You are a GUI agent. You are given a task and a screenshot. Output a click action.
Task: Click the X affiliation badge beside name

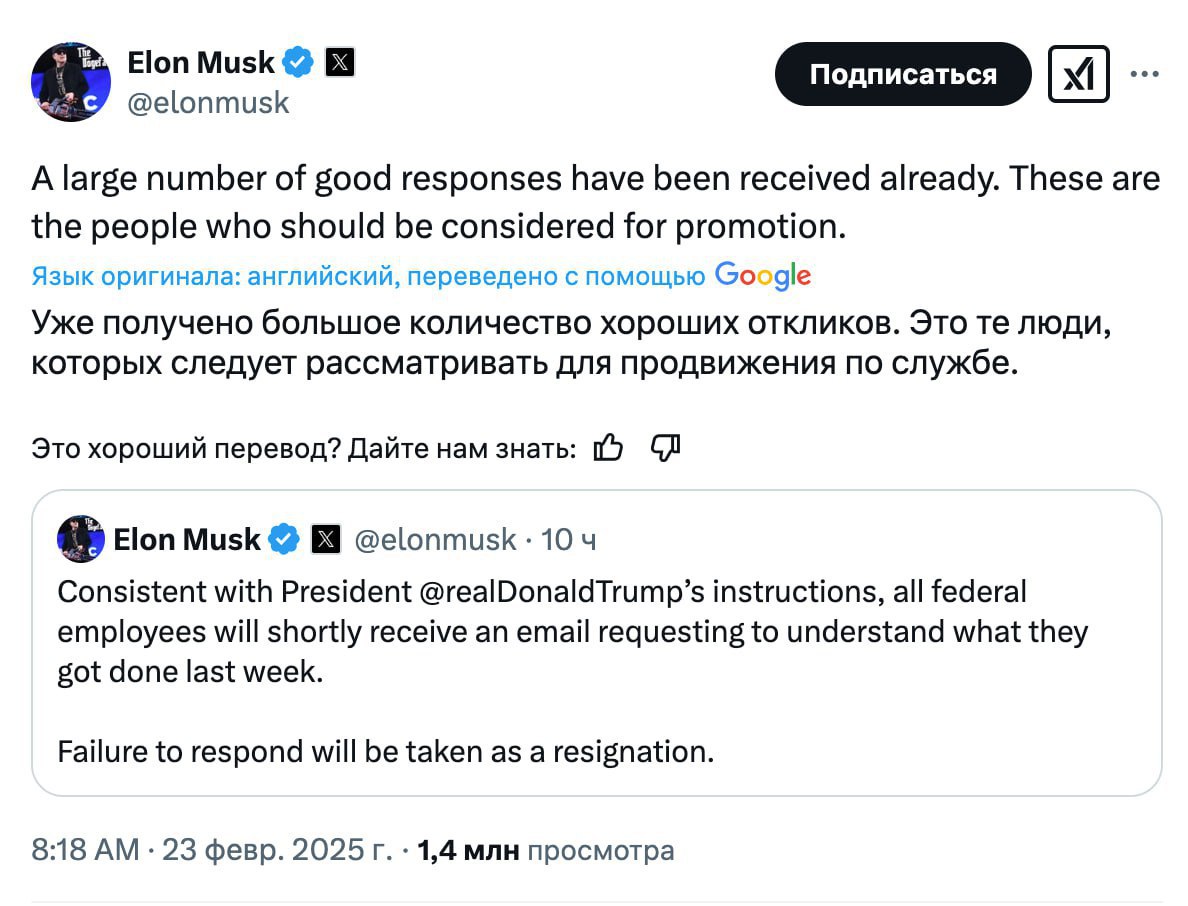click(x=340, y=62)
